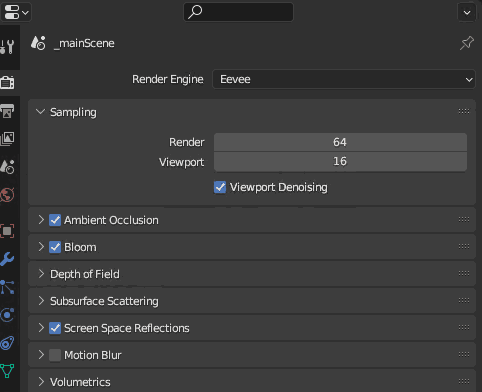Click the Bloom panel drag grip

pos(464,246)
